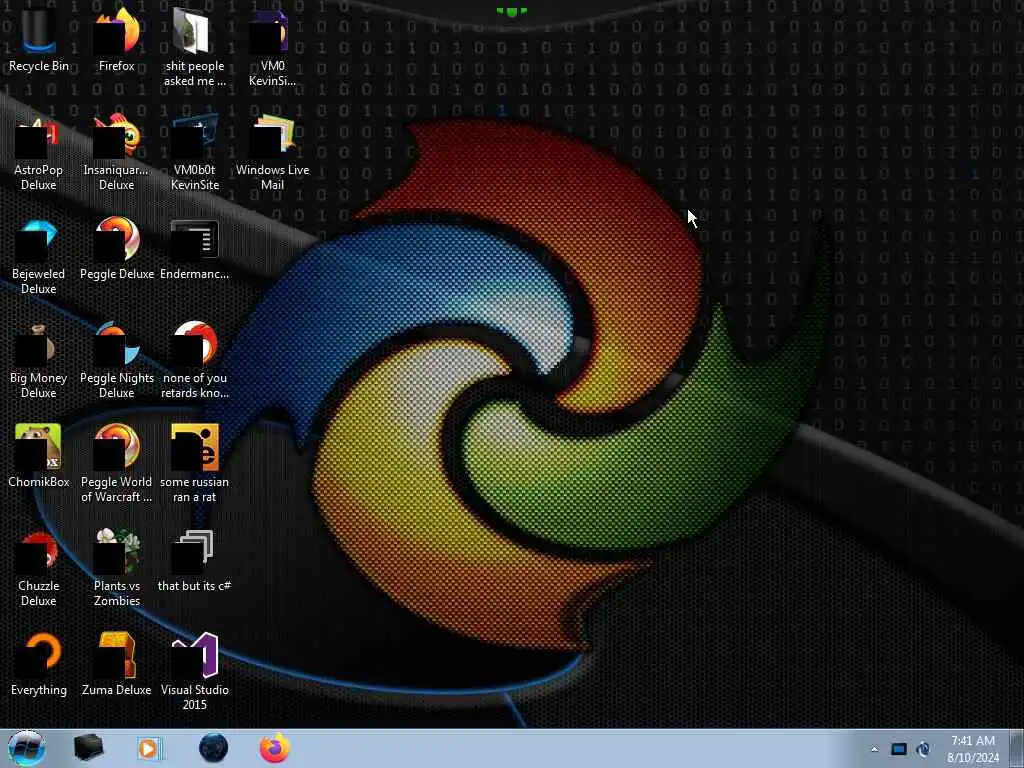The height and width of the screenshot is (768, 1024).
Task: Open the Recycle Bin desktop icon
Action: point(39,39)
